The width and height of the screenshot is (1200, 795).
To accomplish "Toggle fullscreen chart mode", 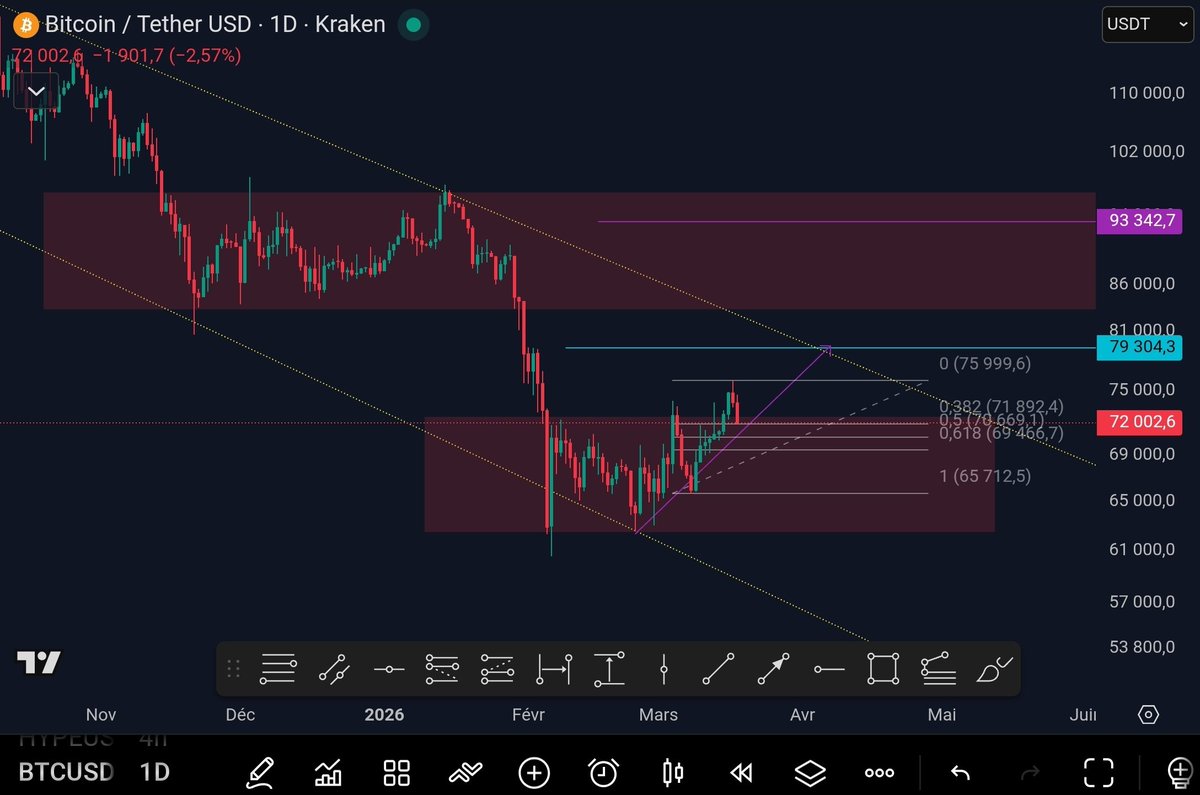I will 1098,771.
